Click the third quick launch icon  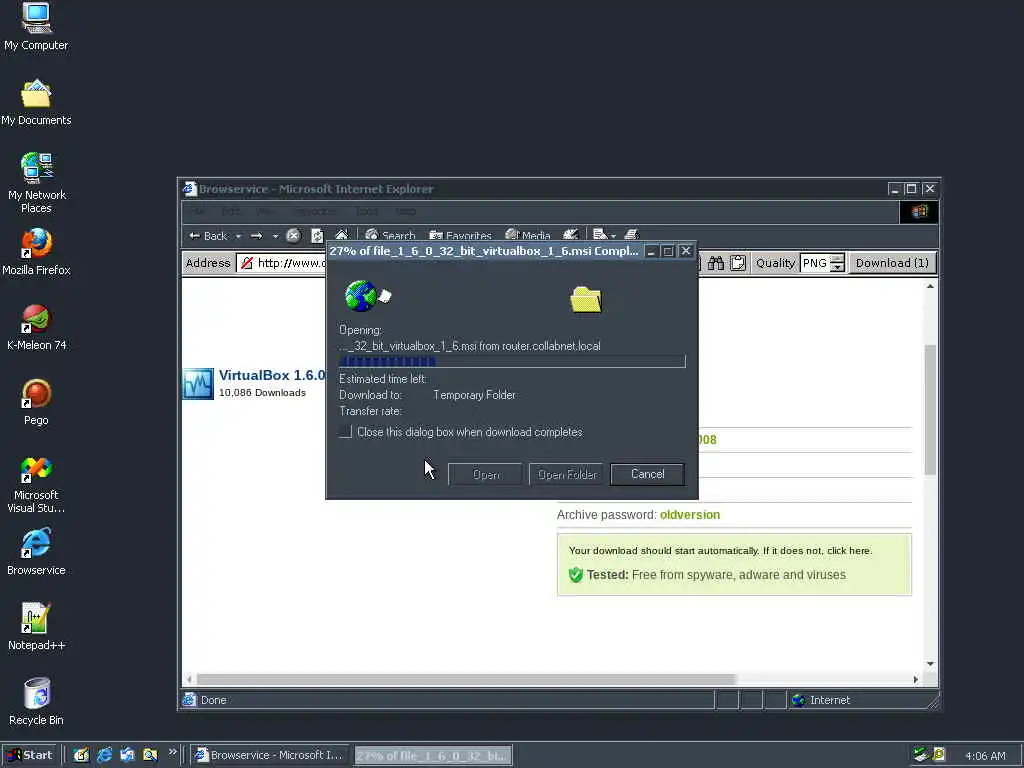click(127, 755)
